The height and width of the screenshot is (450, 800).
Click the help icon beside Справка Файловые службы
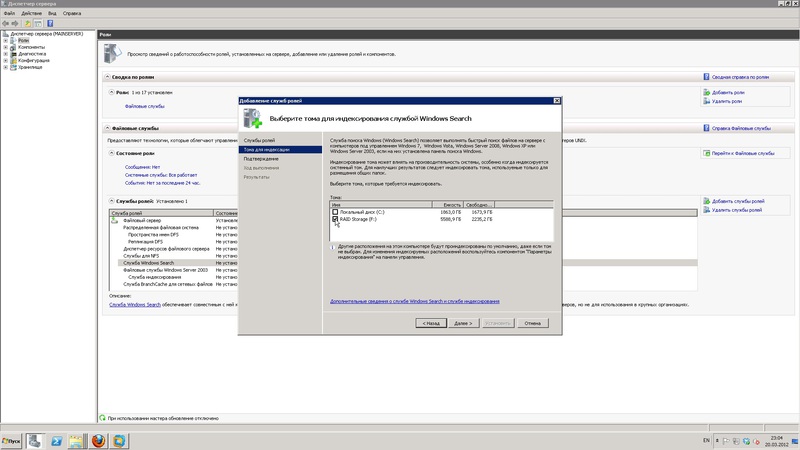pyautogui.click(x=706, y=128)
